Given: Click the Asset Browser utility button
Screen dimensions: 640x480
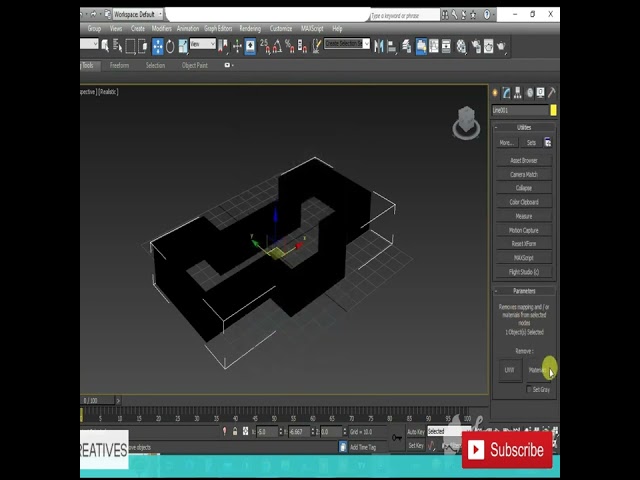Looking at the screenshot, I should tap(524, 160).
